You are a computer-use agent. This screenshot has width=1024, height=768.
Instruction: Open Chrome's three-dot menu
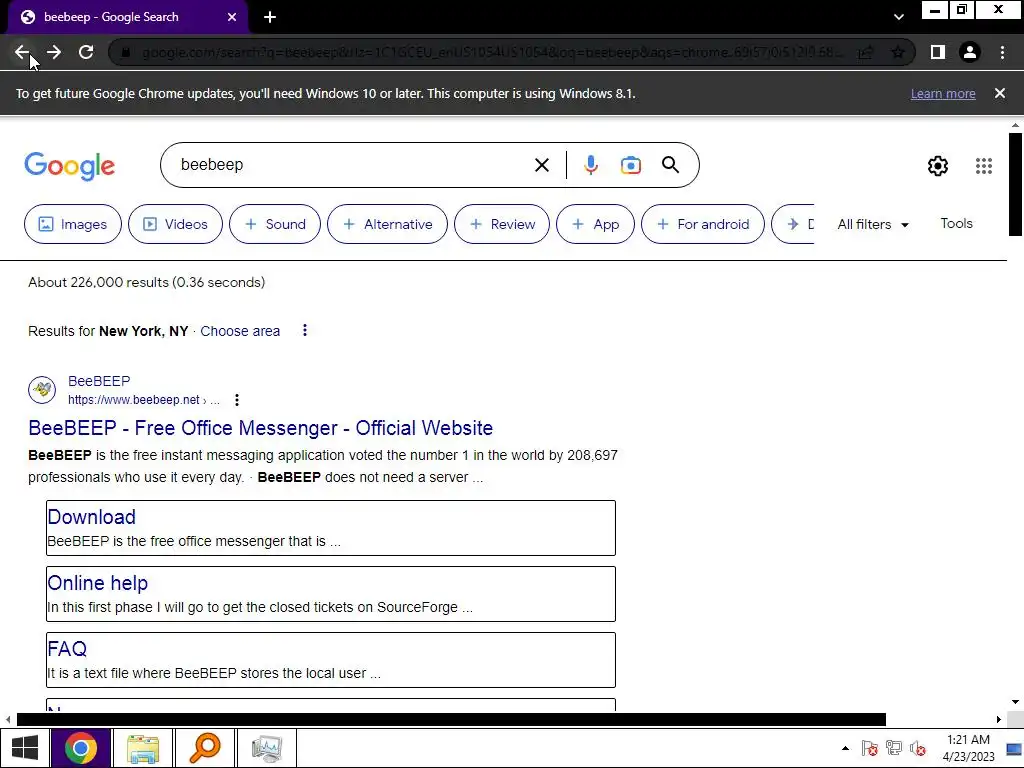pos(1002,52)
